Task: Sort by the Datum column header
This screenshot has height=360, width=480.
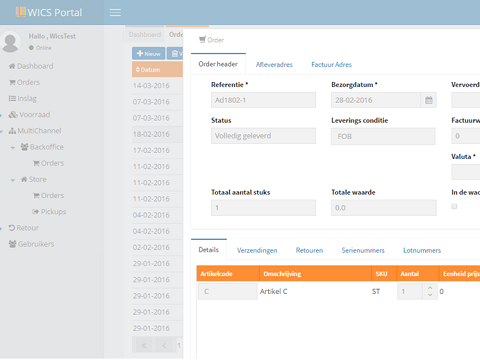Action: coord(157,70)
